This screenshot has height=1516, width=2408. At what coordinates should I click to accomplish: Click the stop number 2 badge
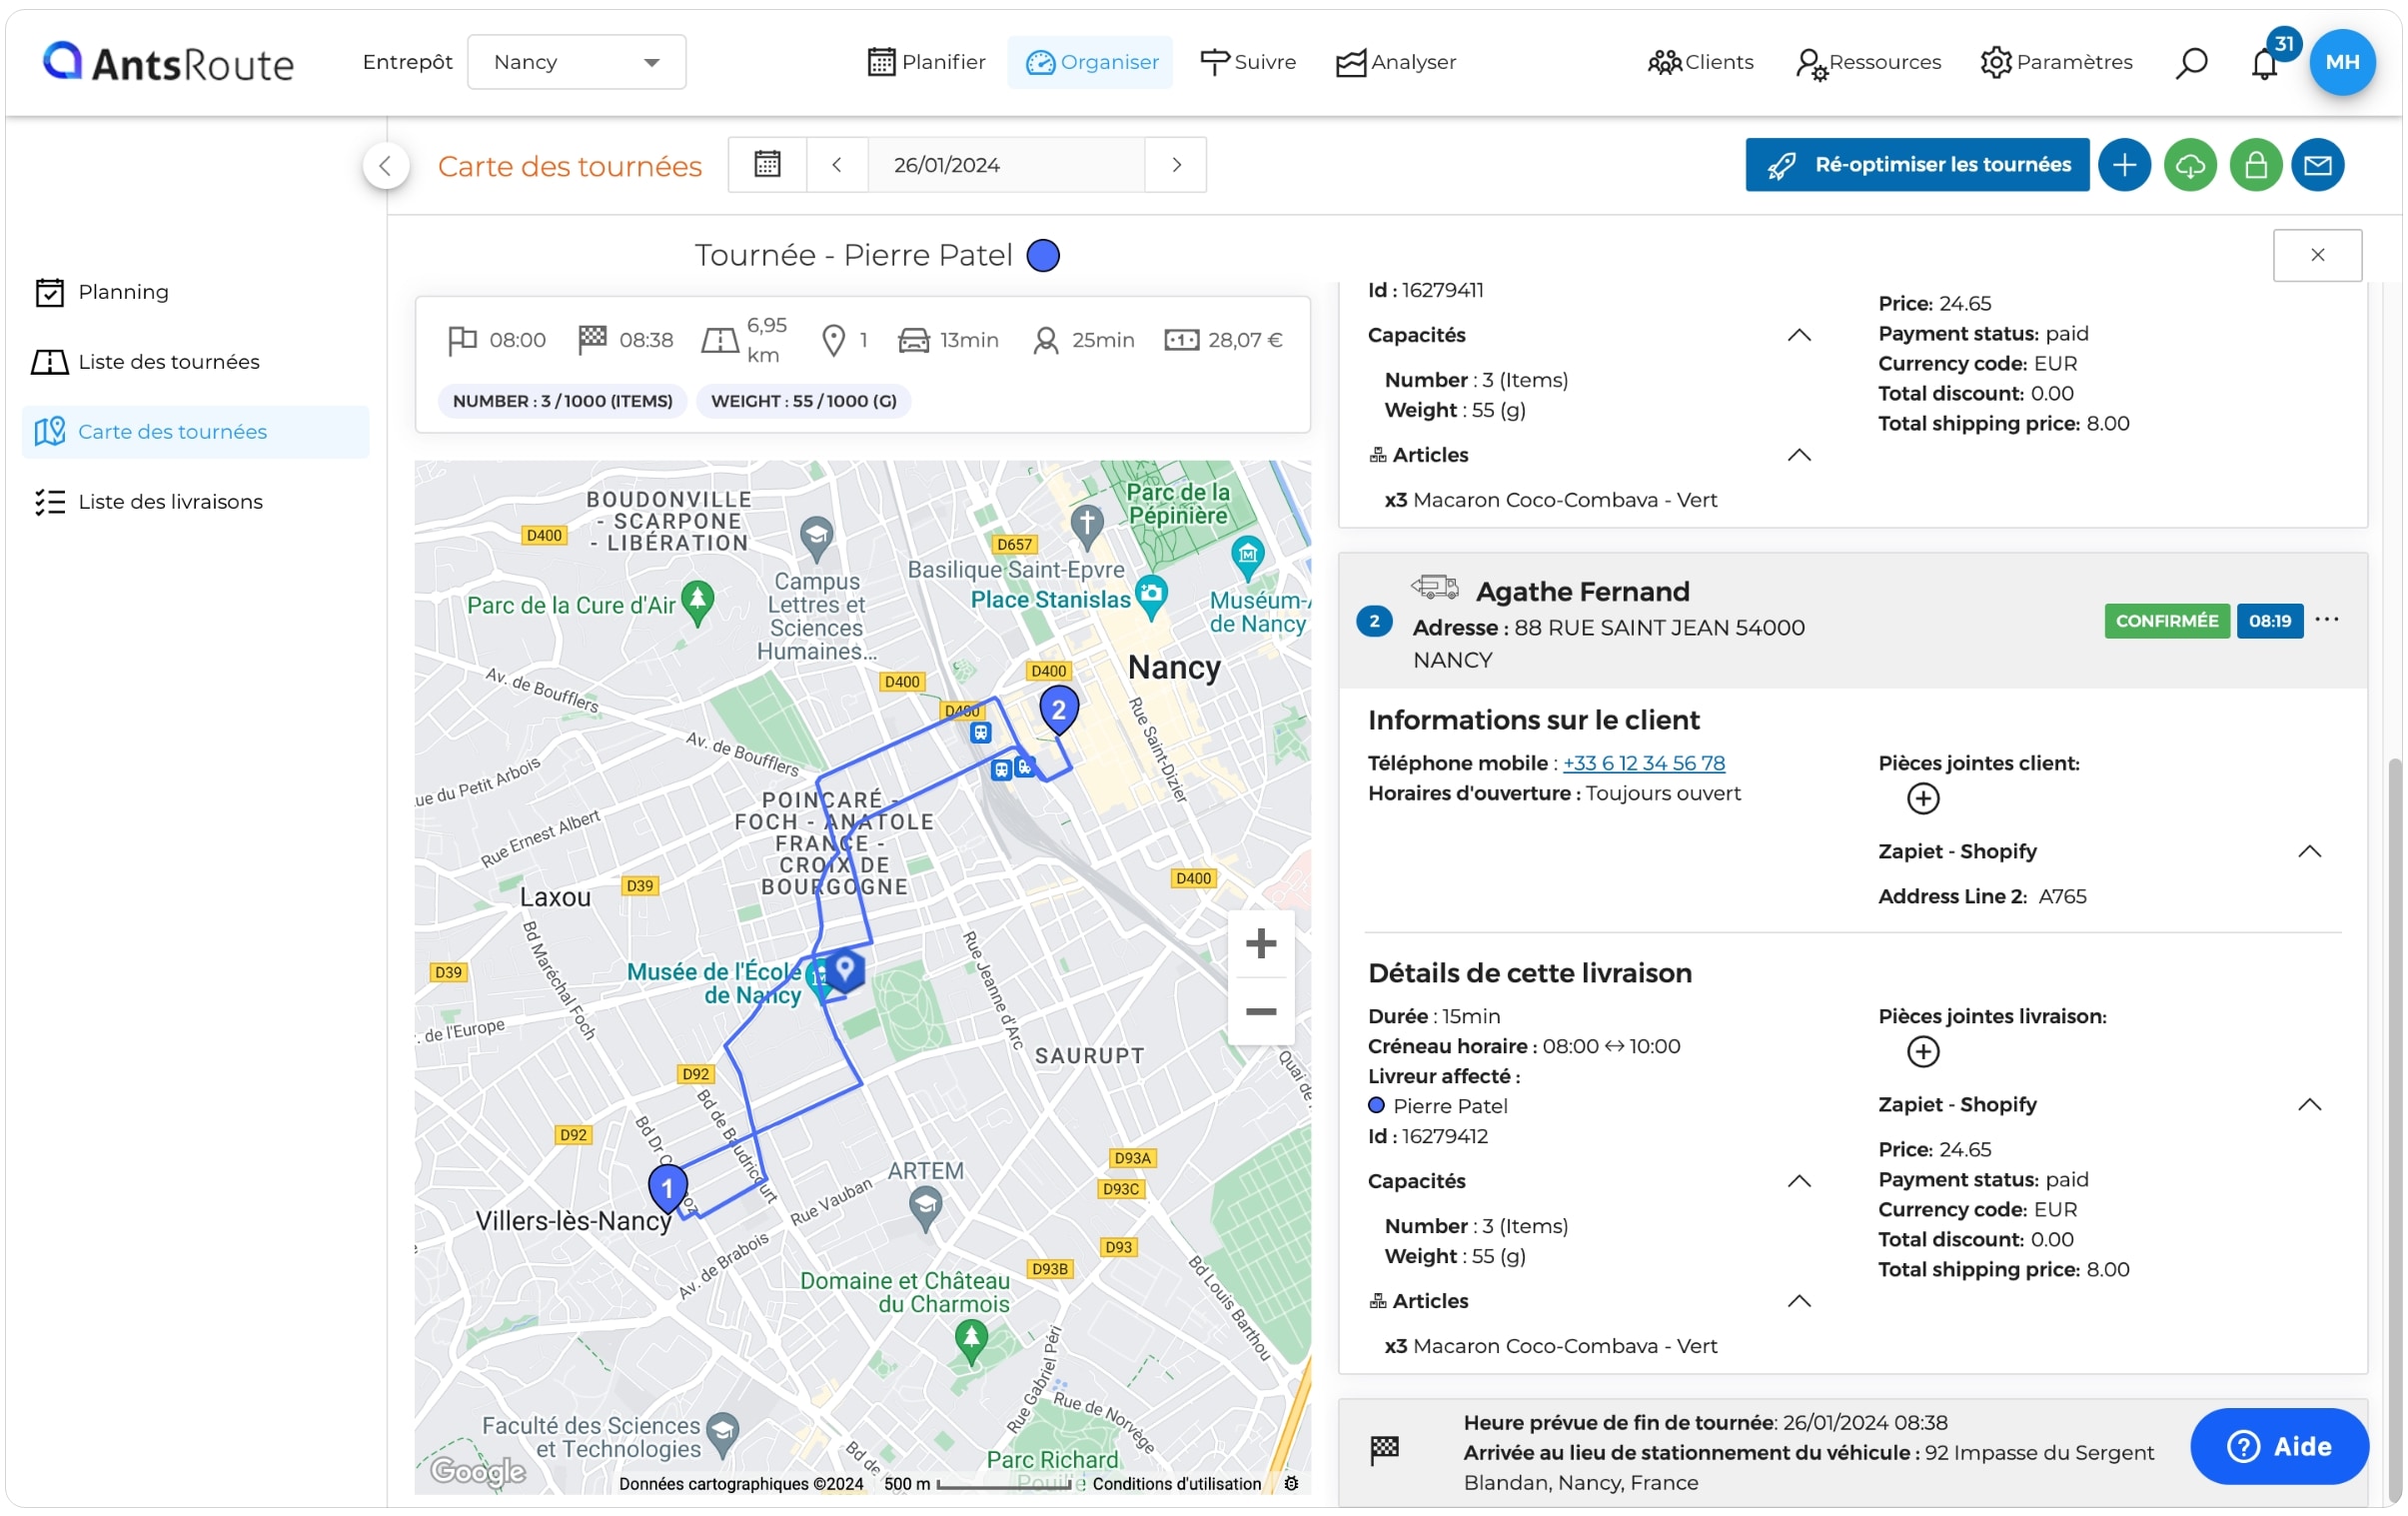[x=1374, y=621]
